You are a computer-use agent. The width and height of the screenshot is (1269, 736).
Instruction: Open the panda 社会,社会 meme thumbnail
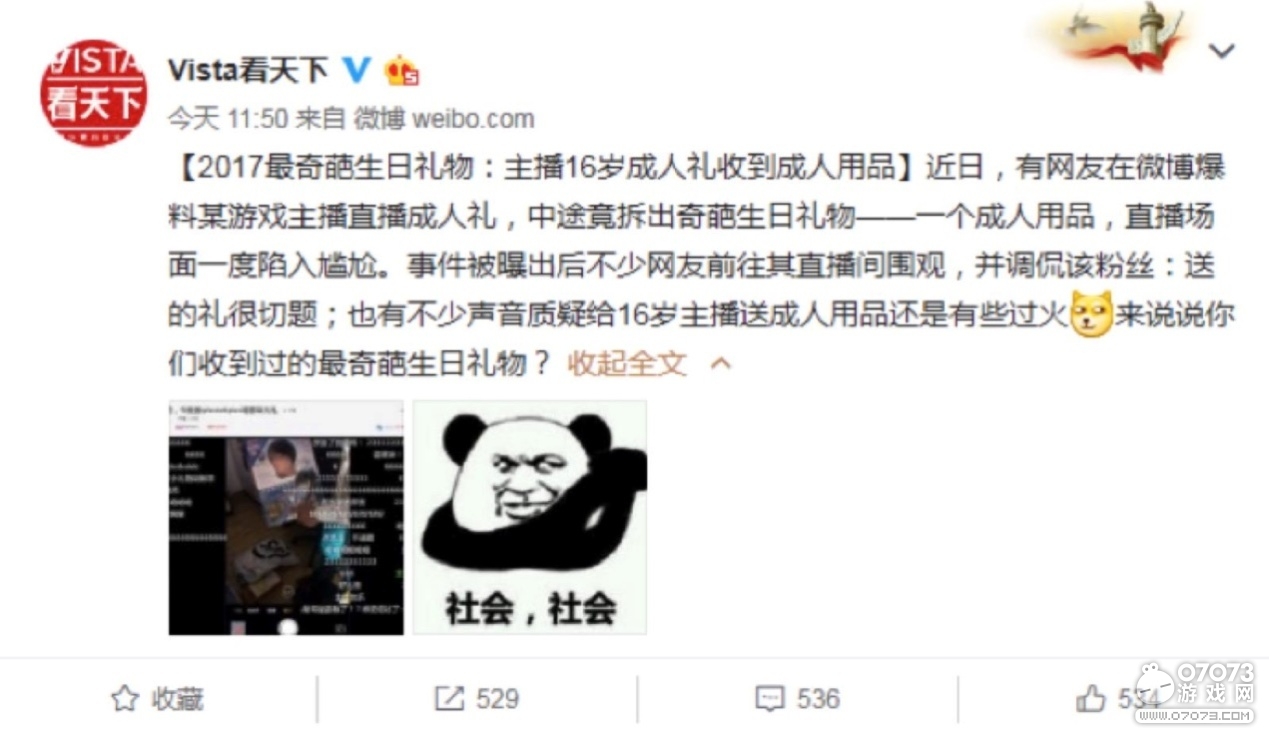tap(530, 518)
